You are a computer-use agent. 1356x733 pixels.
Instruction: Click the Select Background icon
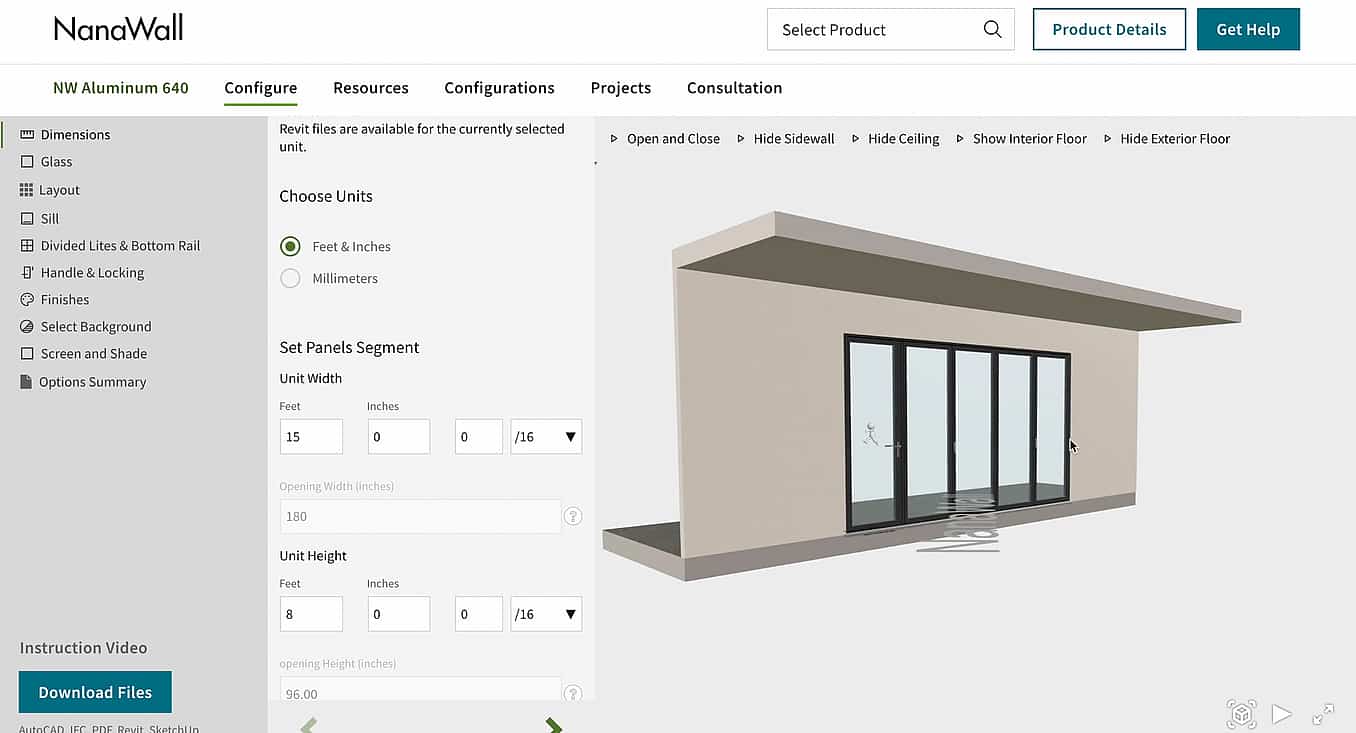27,326
